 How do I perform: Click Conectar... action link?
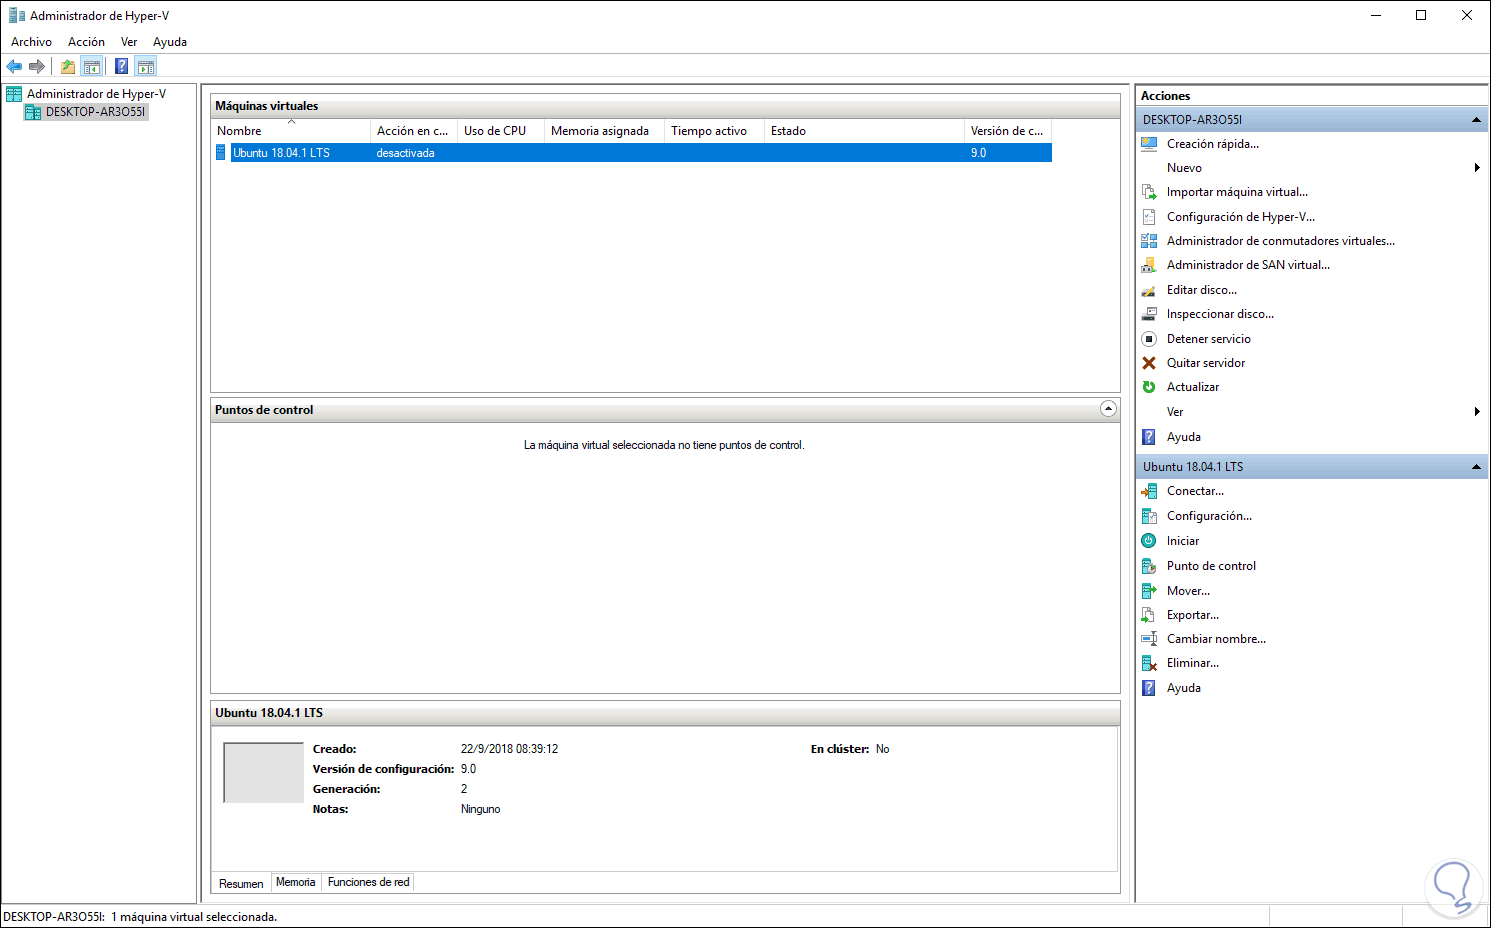(x=1195, y=491)
